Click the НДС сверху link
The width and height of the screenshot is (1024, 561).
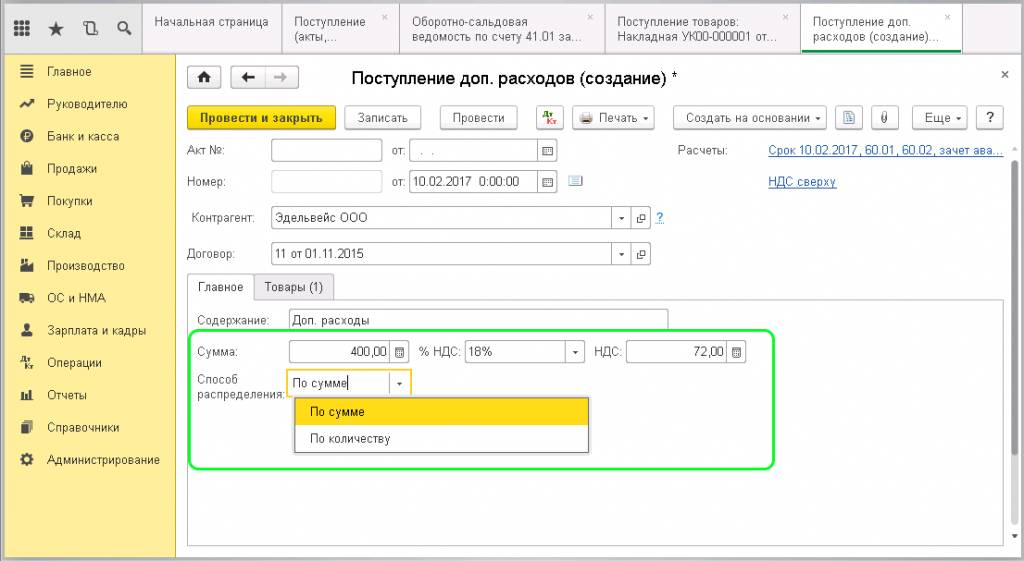[802, 182]
